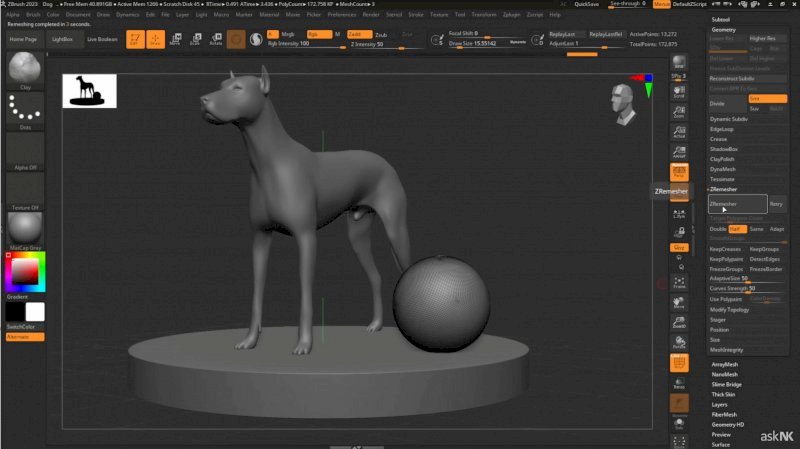Open the Alpha Off selector

(24, 151)
